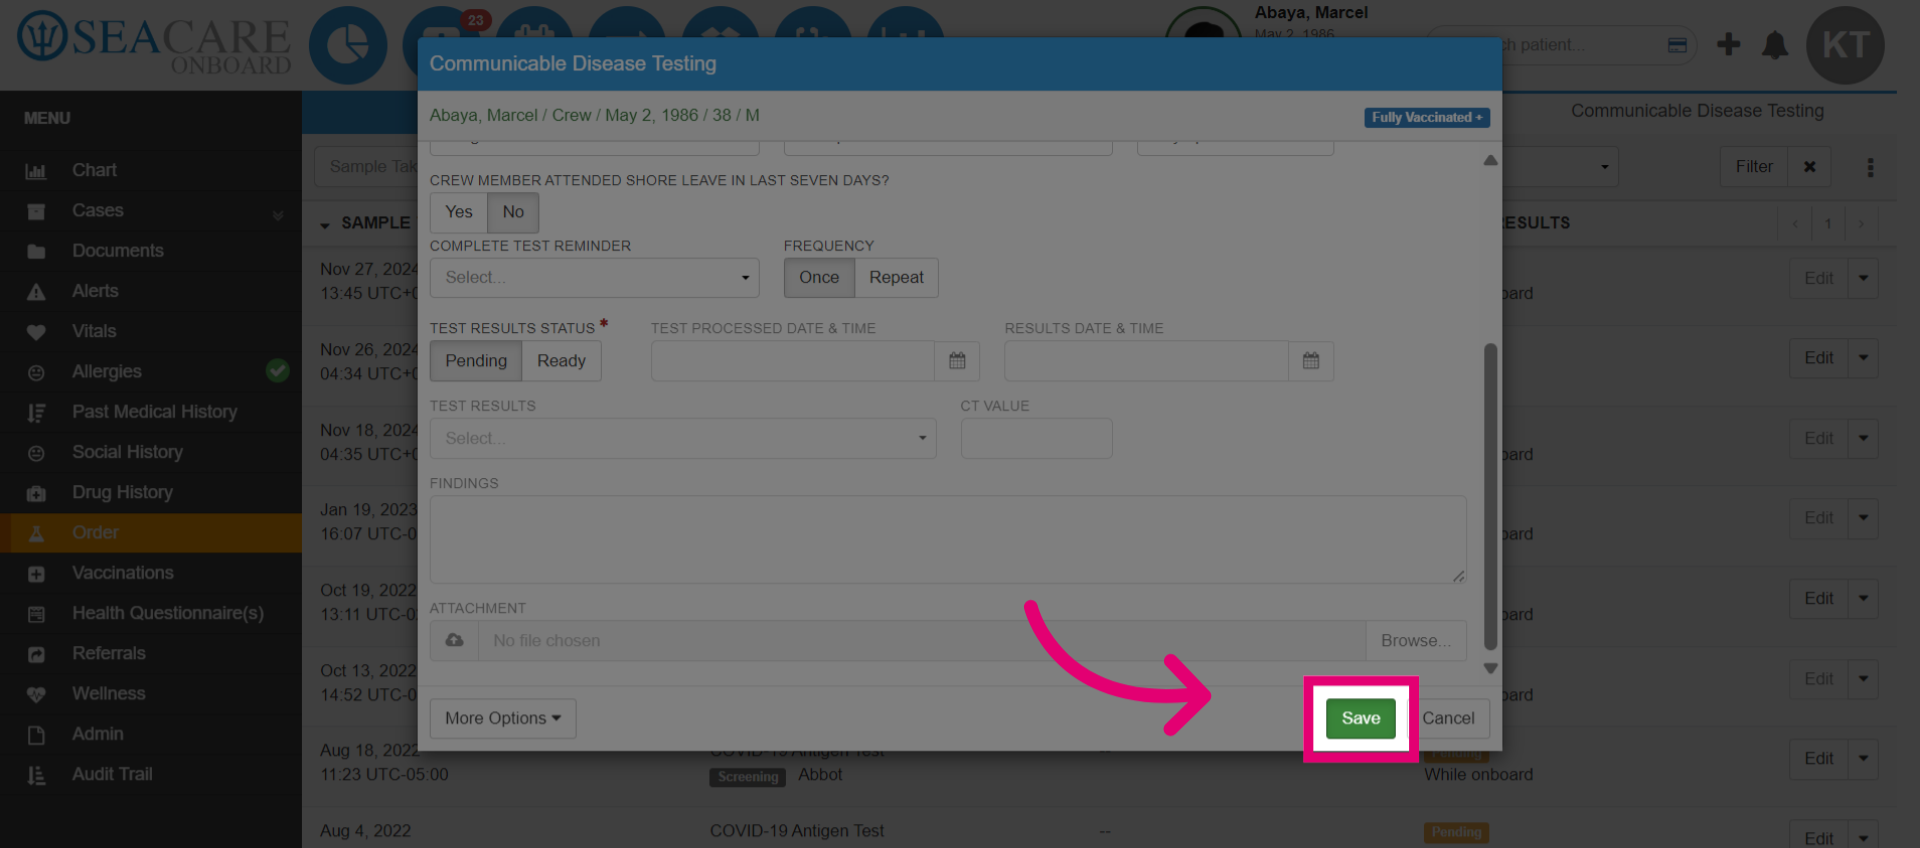The image size is (1920, 848).
Task: Set test results status to Pending
Action: 476,361
